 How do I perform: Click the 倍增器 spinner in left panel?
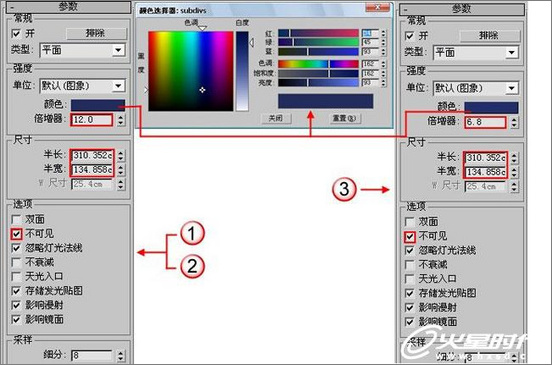point(121,120)
